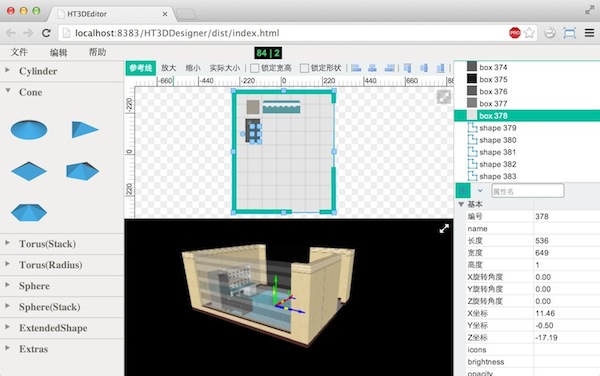600x376 pixels.
Task: Expand the Cylinder section
Action: [38, 71]
